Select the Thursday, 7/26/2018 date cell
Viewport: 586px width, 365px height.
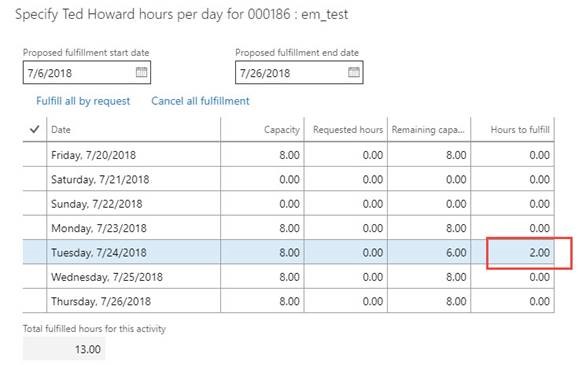click(133, 301)
